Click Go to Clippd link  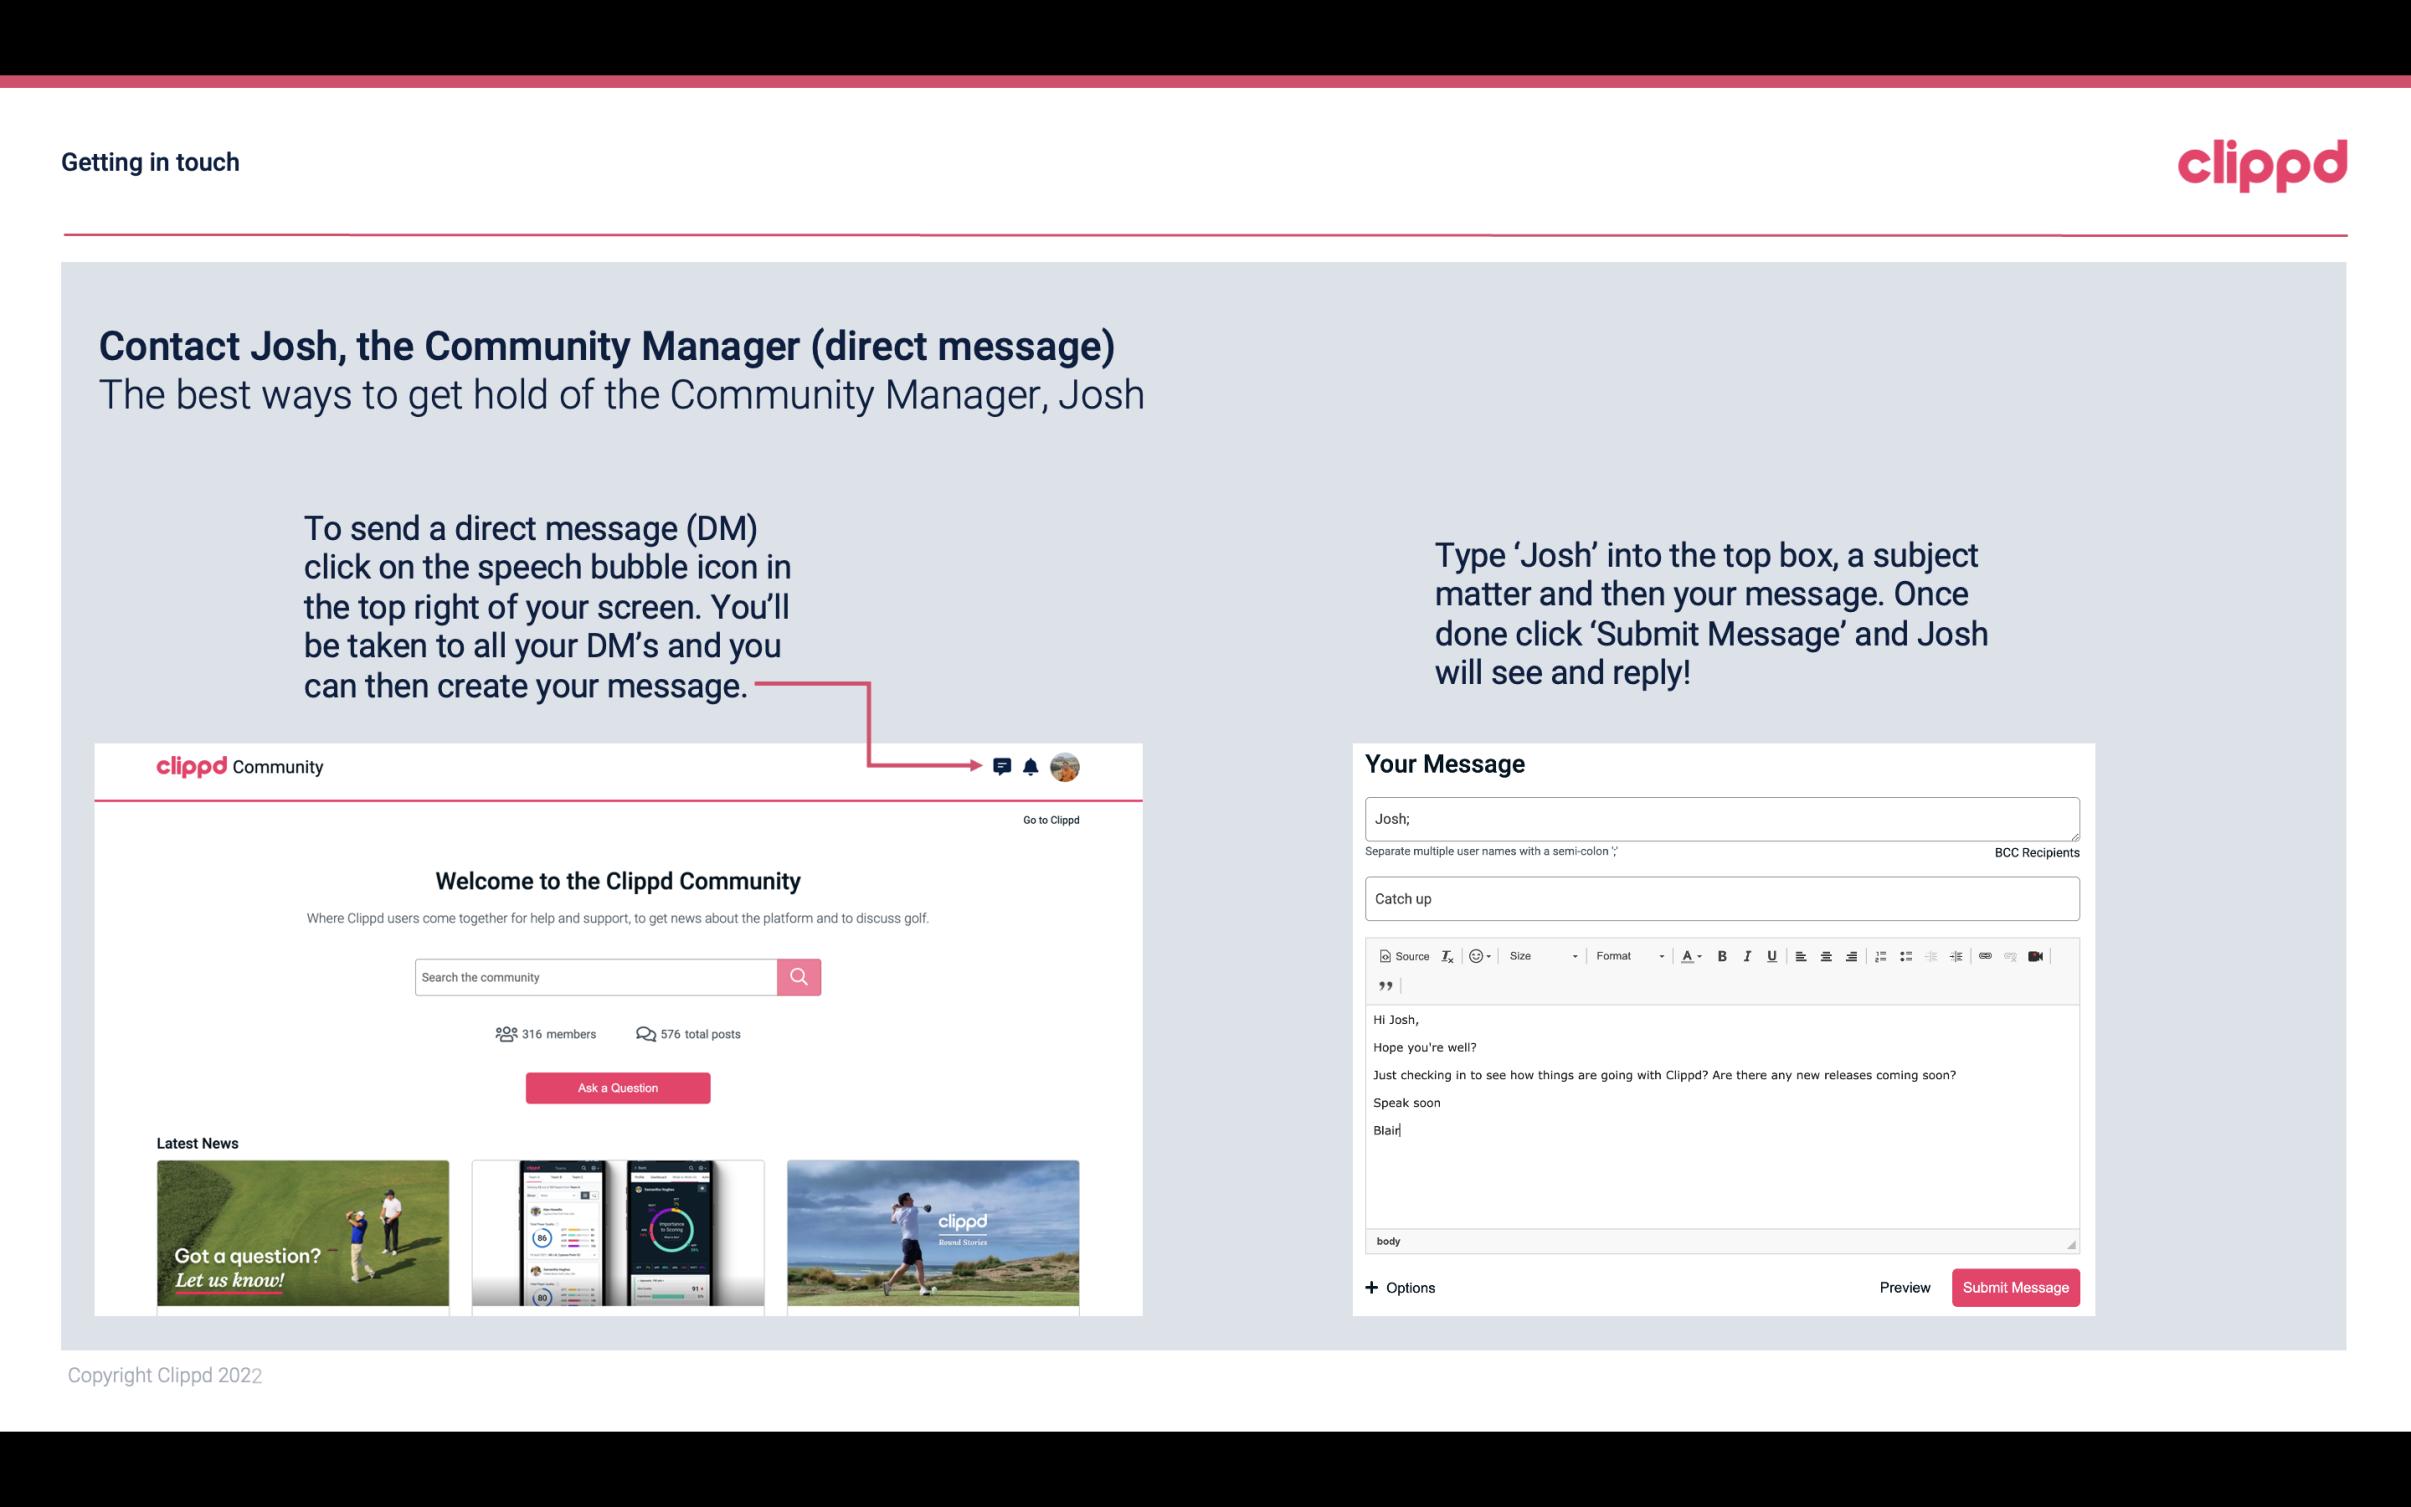[1048, 819]
